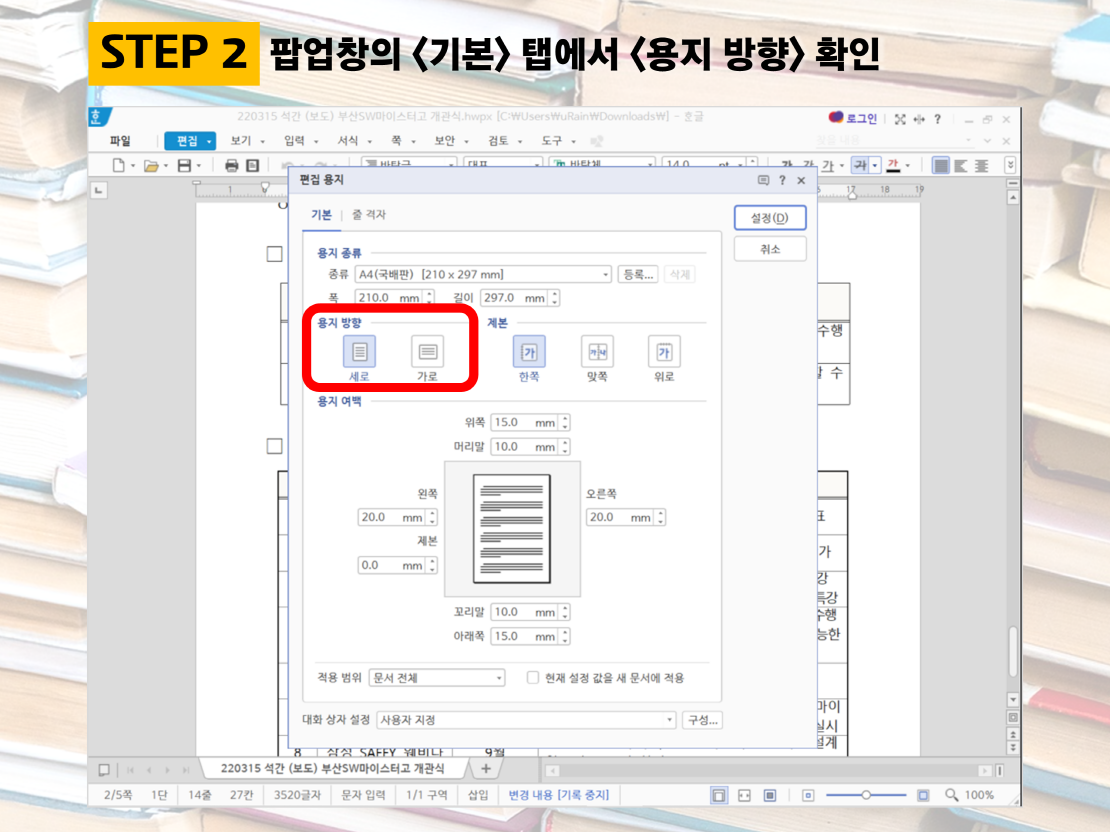Click the 꼬리말 margin input field
Screen dimensions: 1110x832
(525, 612)
